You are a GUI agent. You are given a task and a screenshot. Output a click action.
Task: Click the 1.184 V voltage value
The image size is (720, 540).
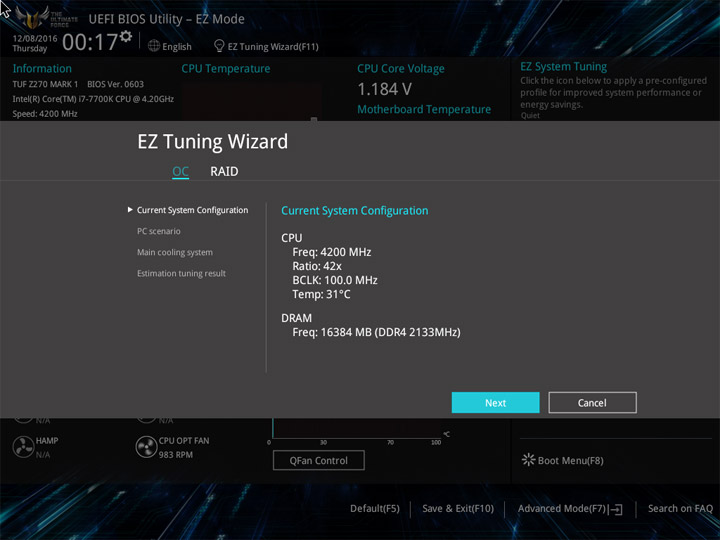tap(384, 89)
